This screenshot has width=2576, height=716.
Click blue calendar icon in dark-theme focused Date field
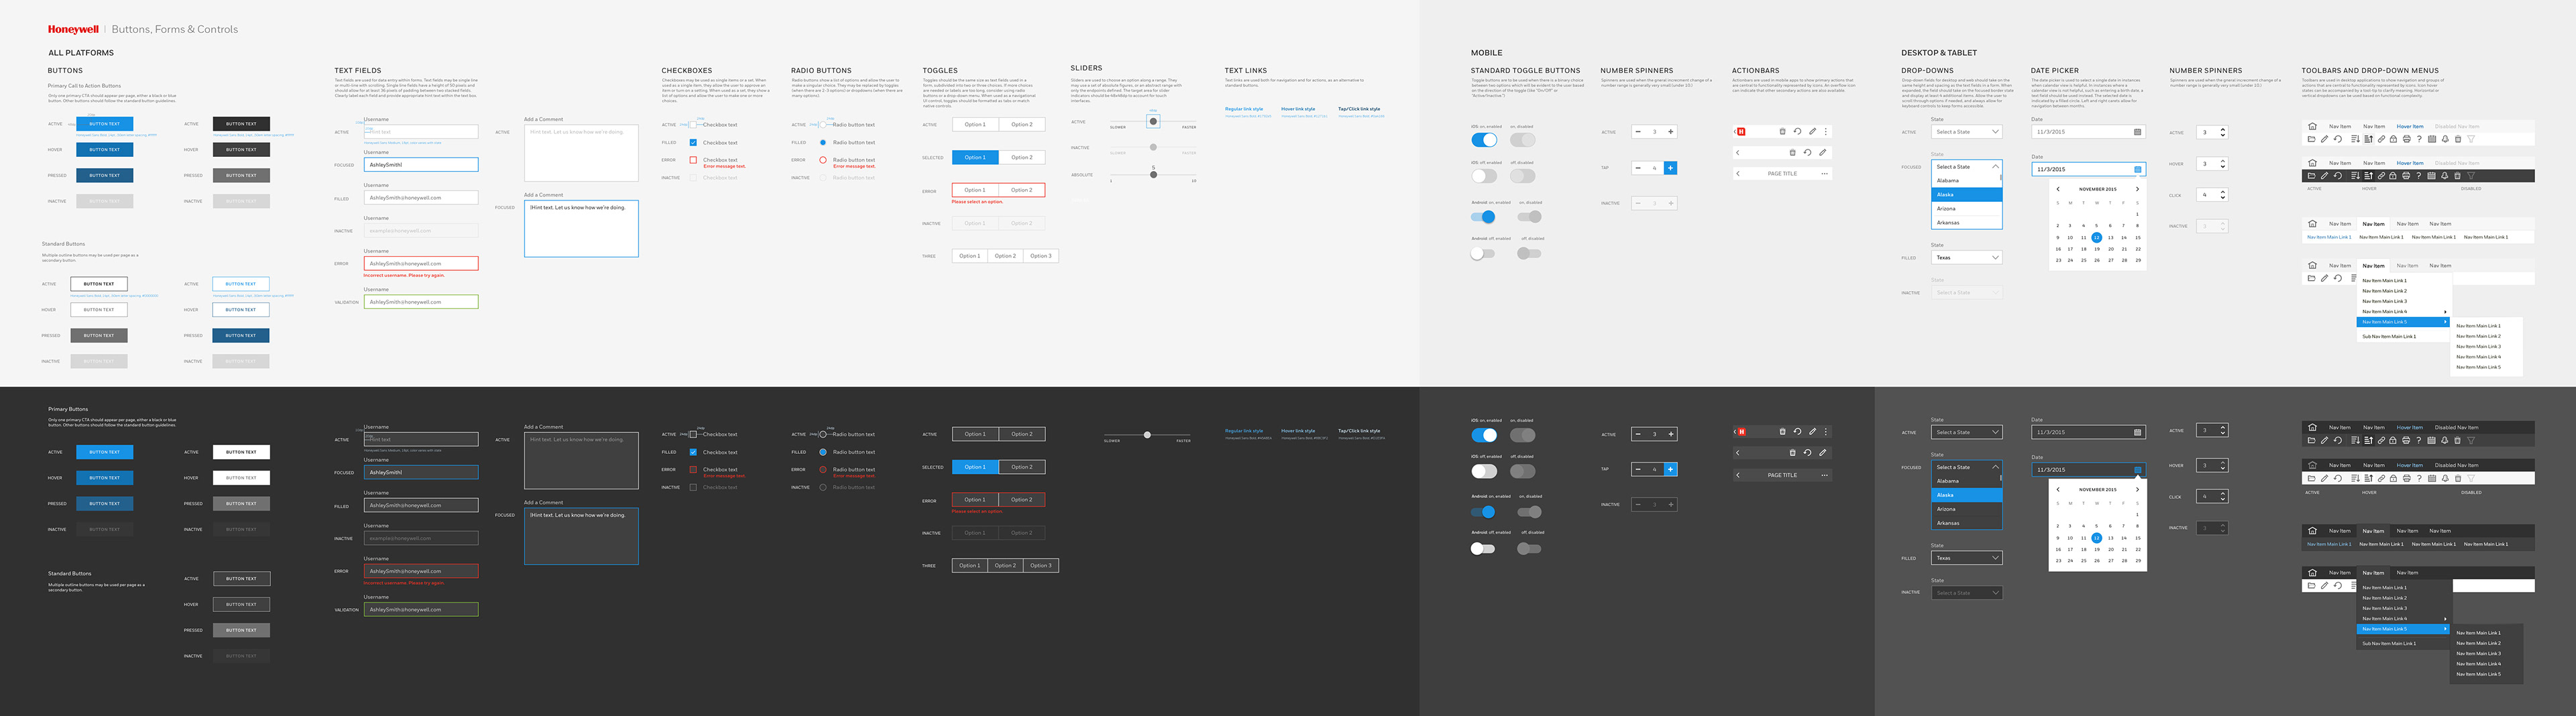click(2138, 470)
